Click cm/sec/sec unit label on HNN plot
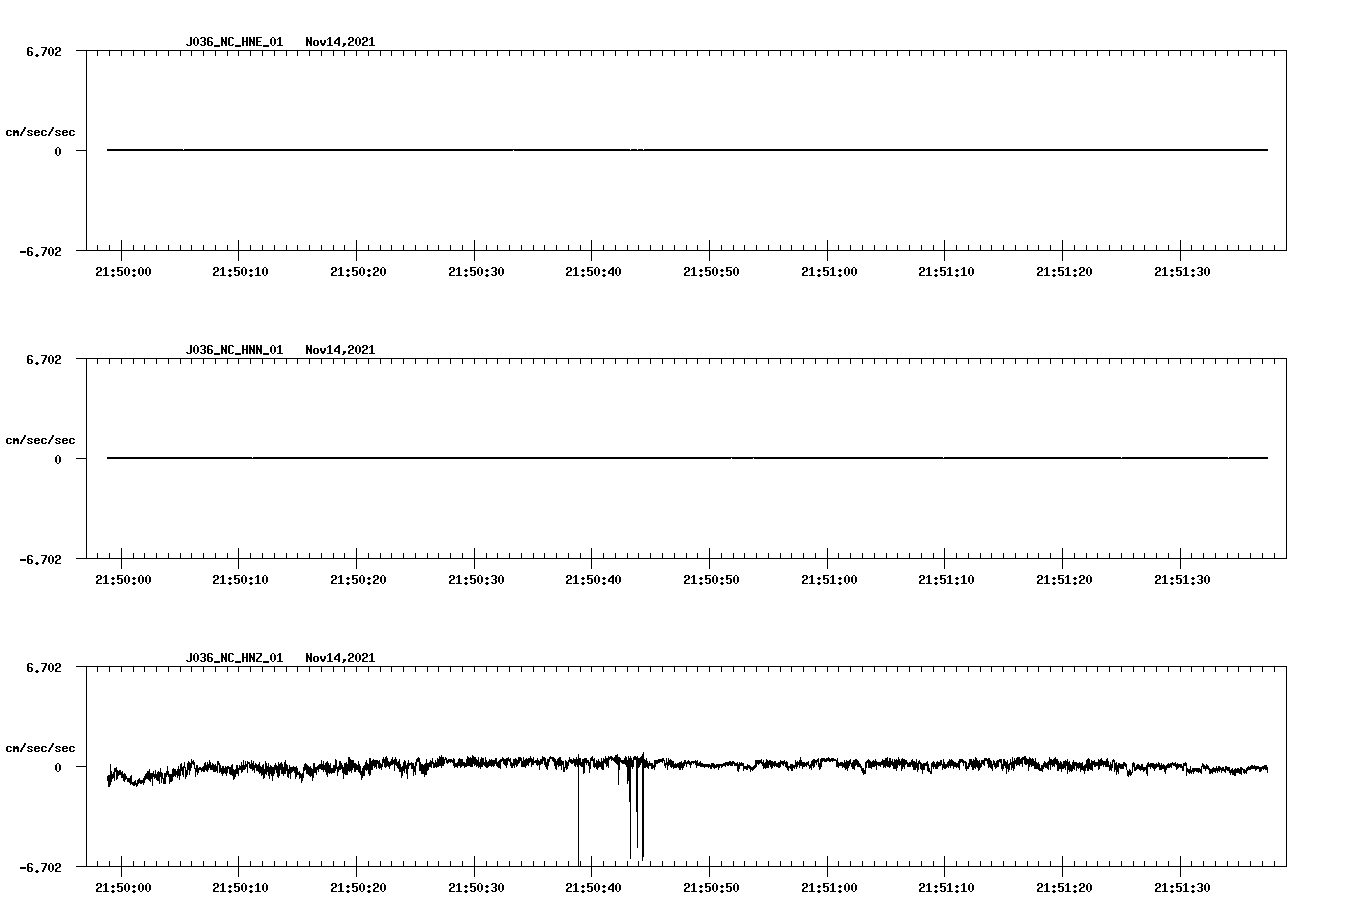 point(40,440)
